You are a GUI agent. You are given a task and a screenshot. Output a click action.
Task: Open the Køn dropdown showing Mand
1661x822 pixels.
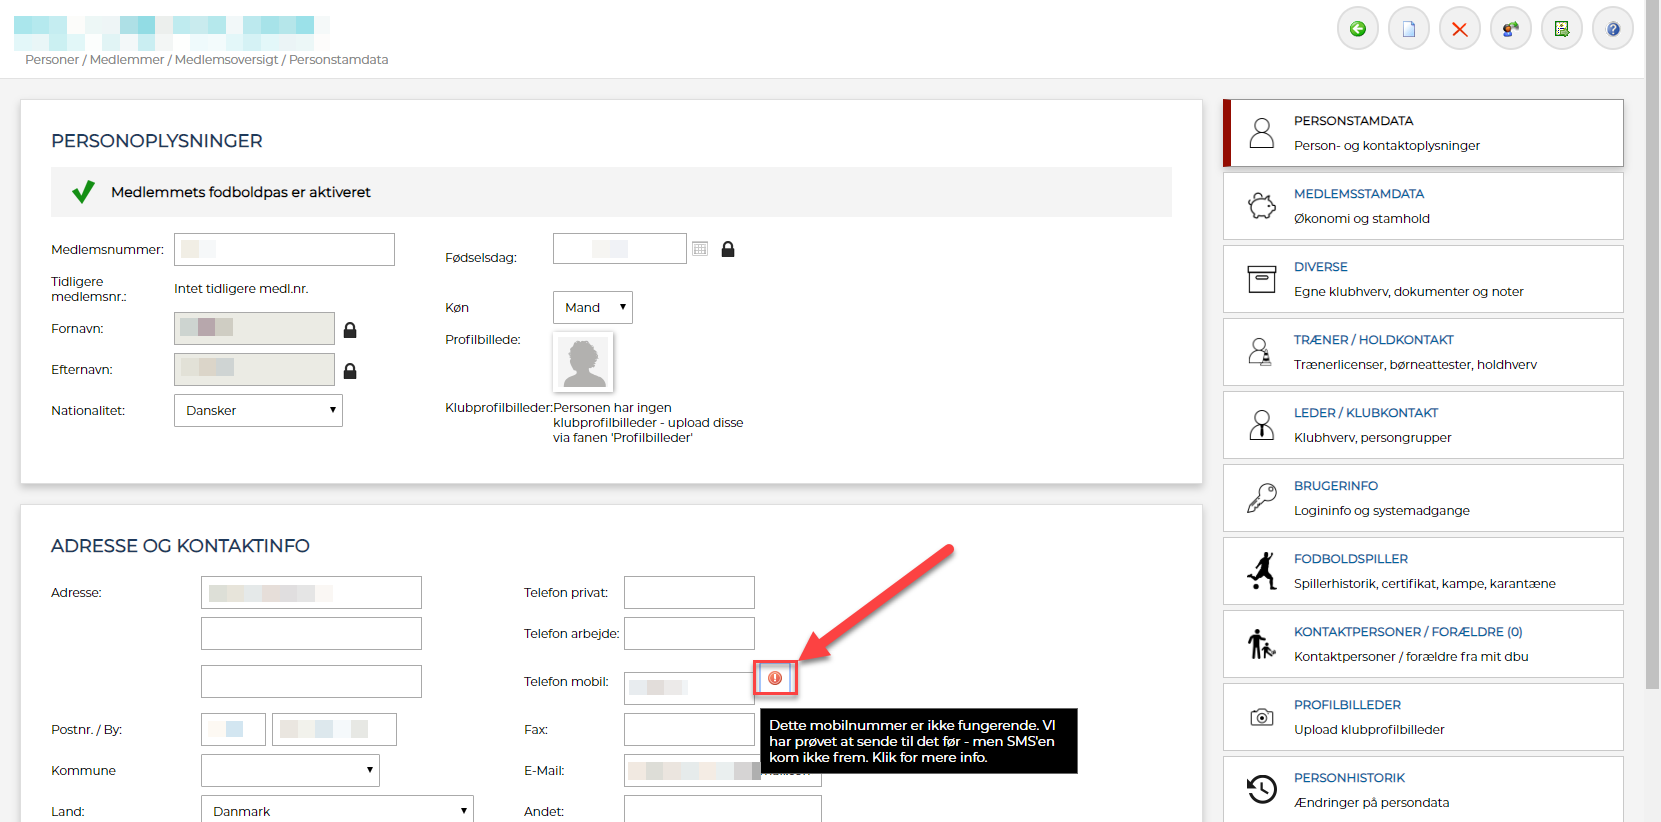(x=593, y=307)
